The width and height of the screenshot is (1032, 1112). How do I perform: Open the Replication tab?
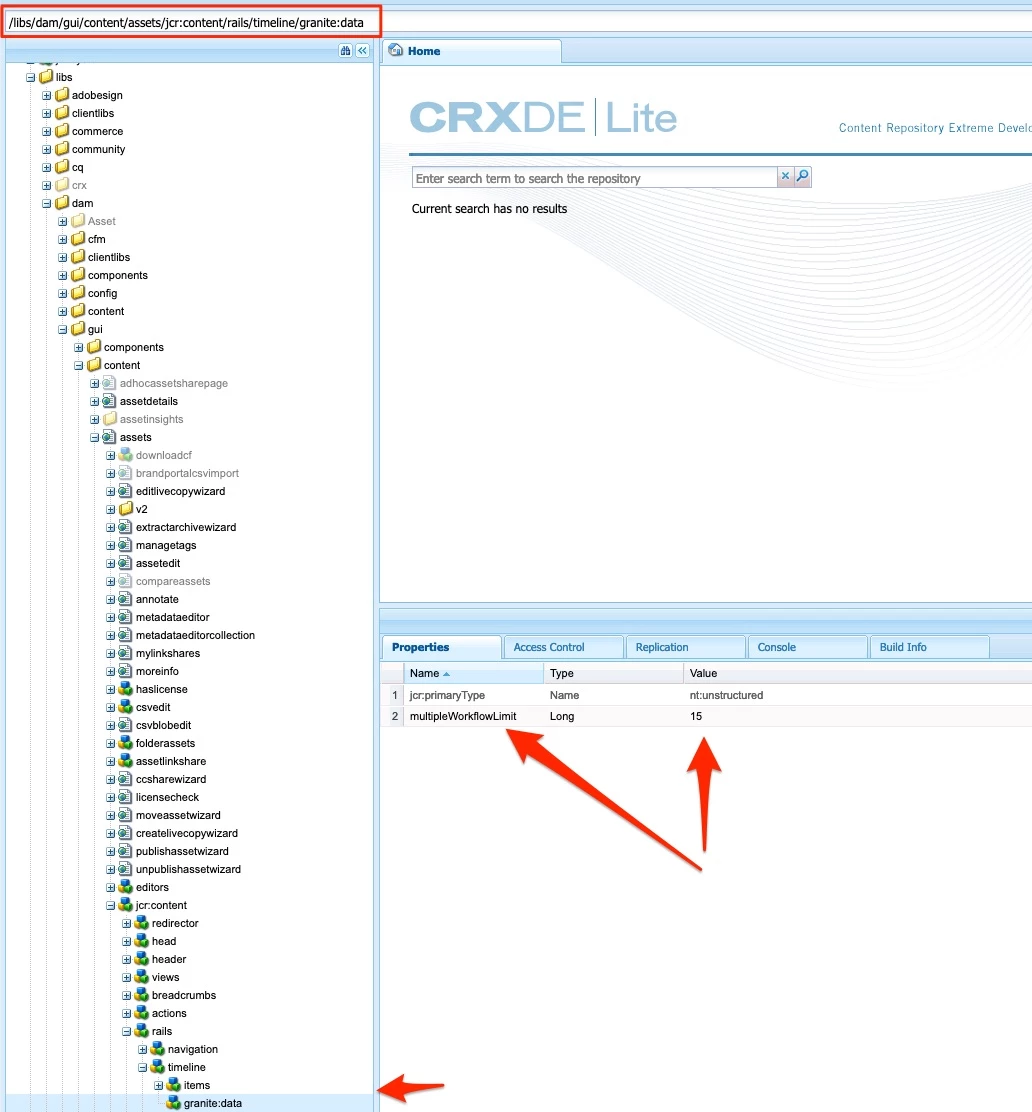coord(685,647)
